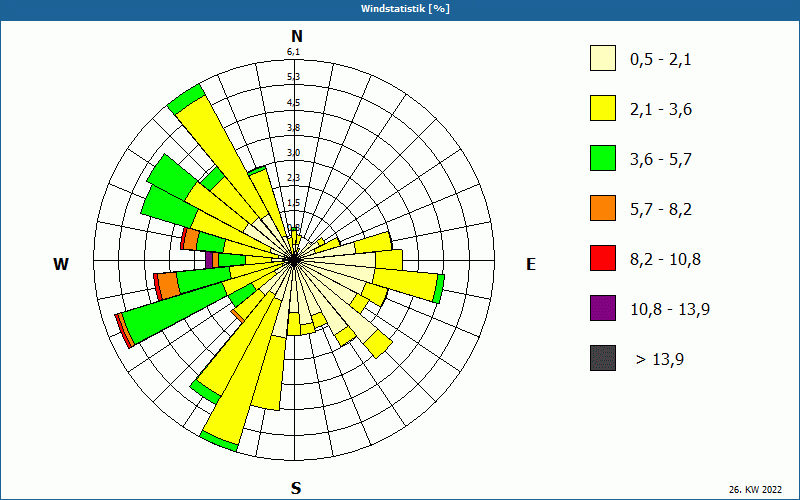This screenshot has width=800, height=500.
Task: Click the purple 10,8 - 13,9 legend swatch
Action: (x=603, y=308)
